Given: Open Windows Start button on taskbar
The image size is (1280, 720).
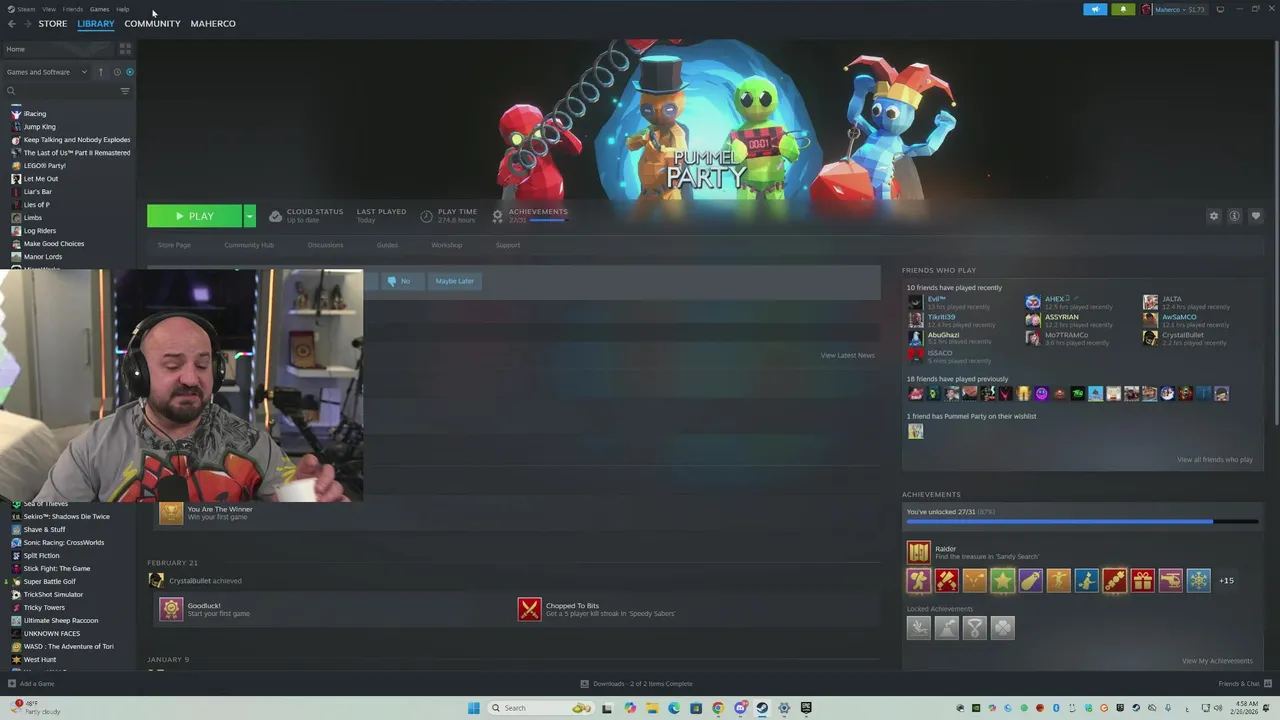Looking at the screenshot, I should coord(473,708).
